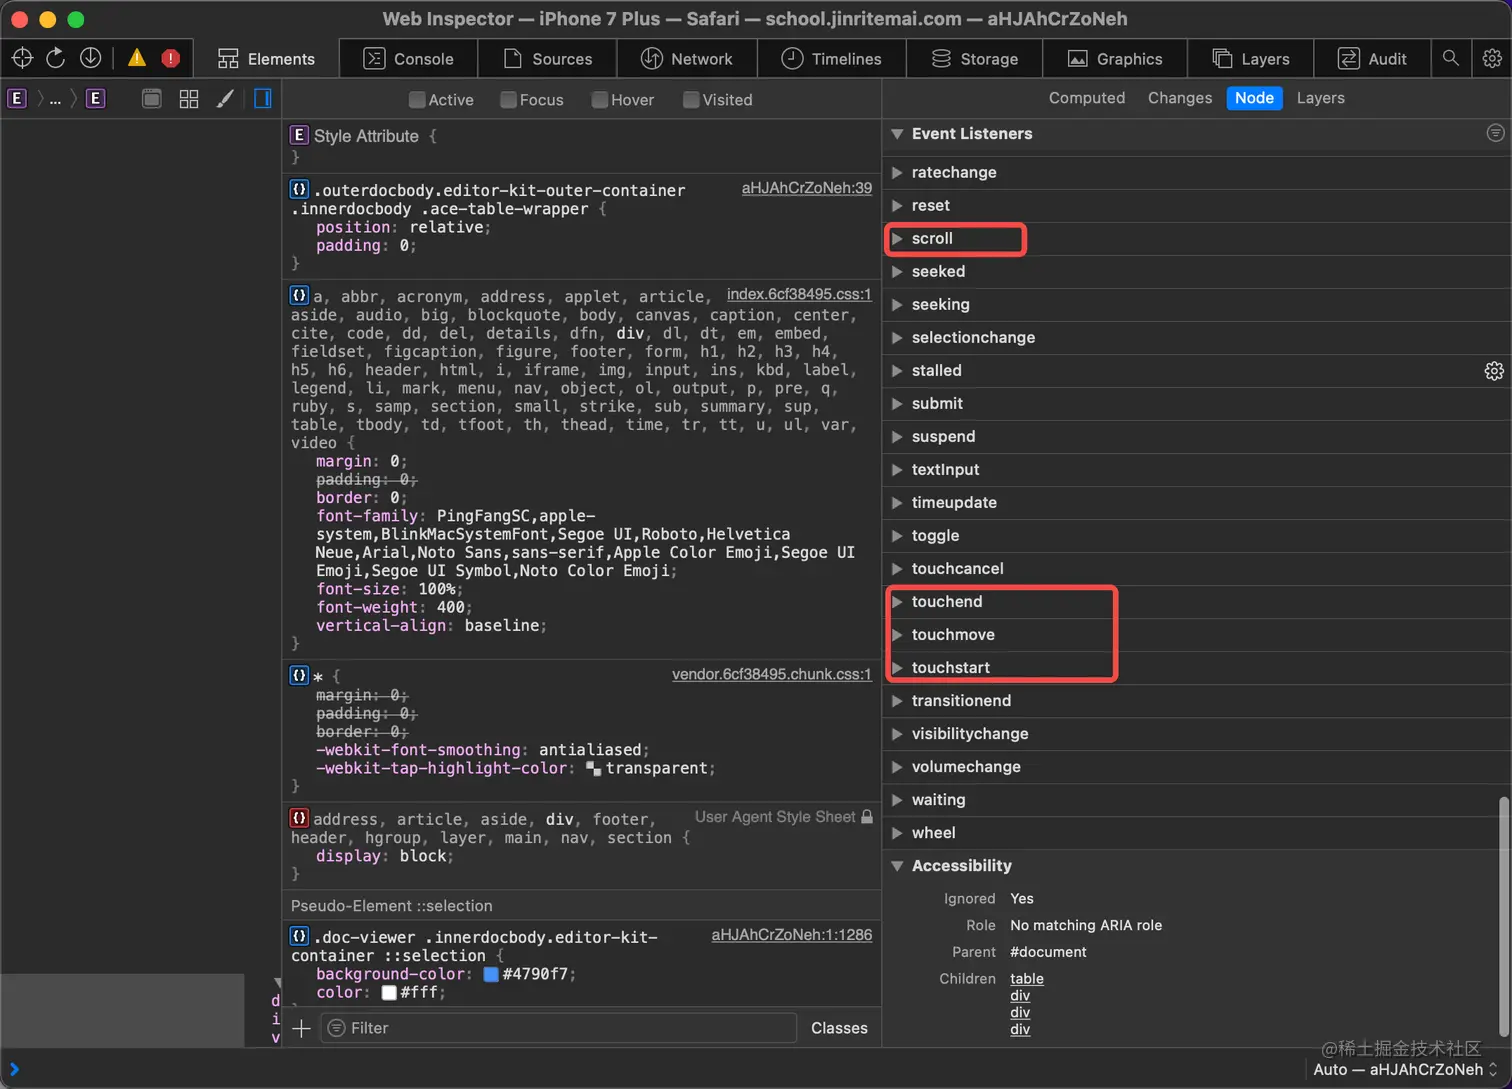Add a new style rule with plus
1512x1089 pixels.
pyautogui.click(x=301, y=1028)
